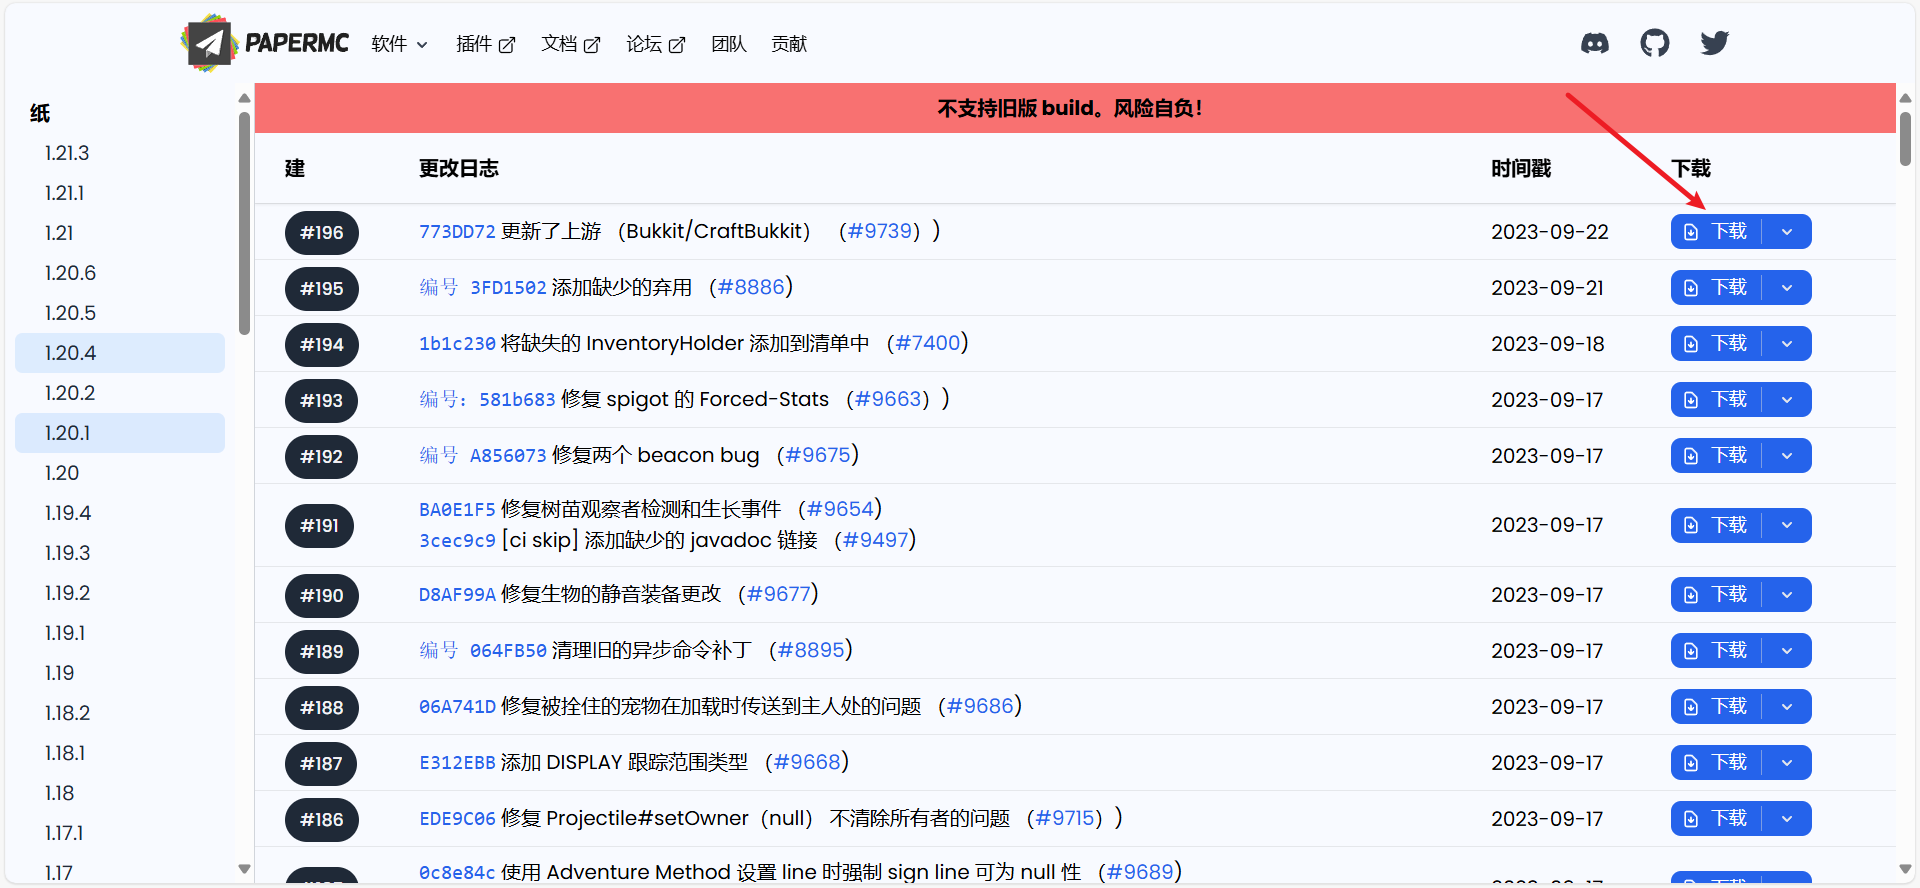1920x888 pixels.
Task: Open commit link 773DD72
Action: coord(457,232)
